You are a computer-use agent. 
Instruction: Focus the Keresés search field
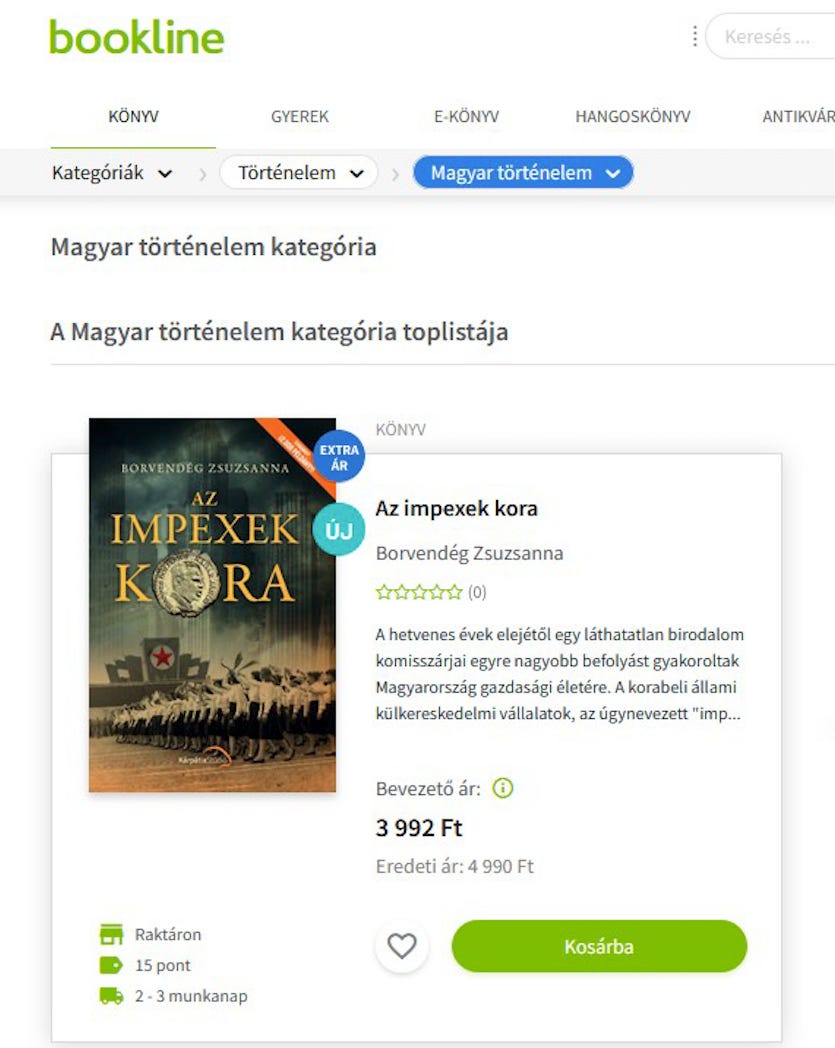[770, 36]
